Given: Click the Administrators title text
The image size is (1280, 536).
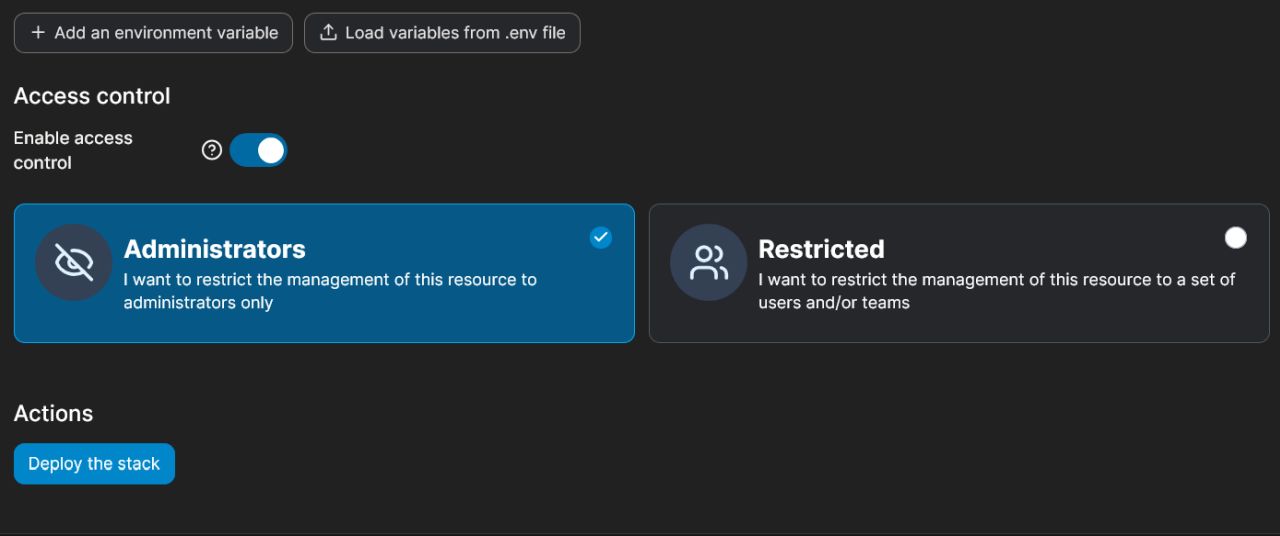Looking at the screenshot, I should pyautogui.click(x=214, y=249).
